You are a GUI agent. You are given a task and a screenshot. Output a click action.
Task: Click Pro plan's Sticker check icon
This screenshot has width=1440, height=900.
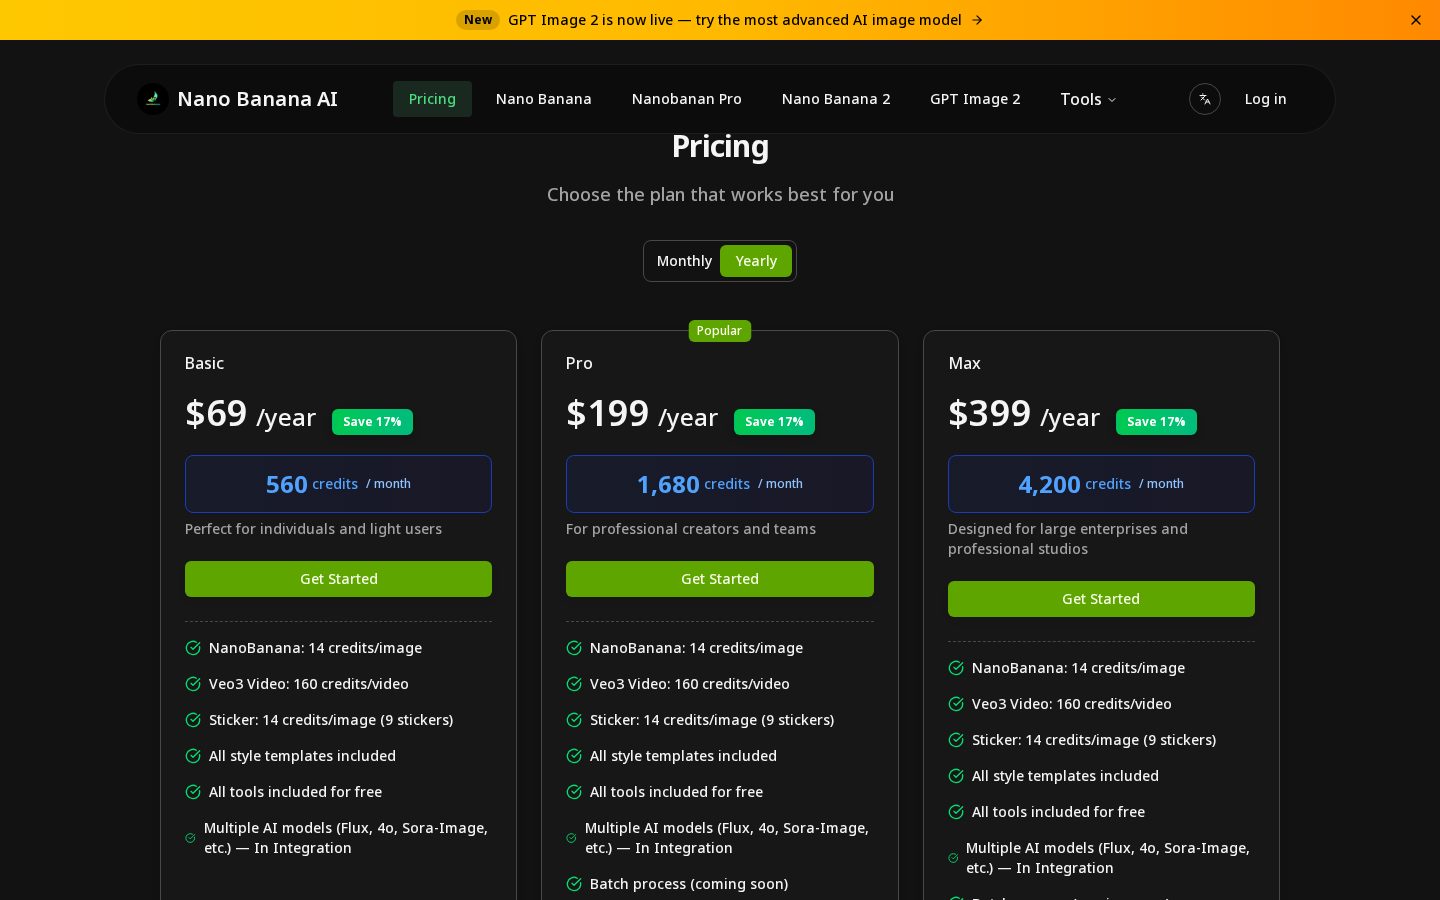574,720
